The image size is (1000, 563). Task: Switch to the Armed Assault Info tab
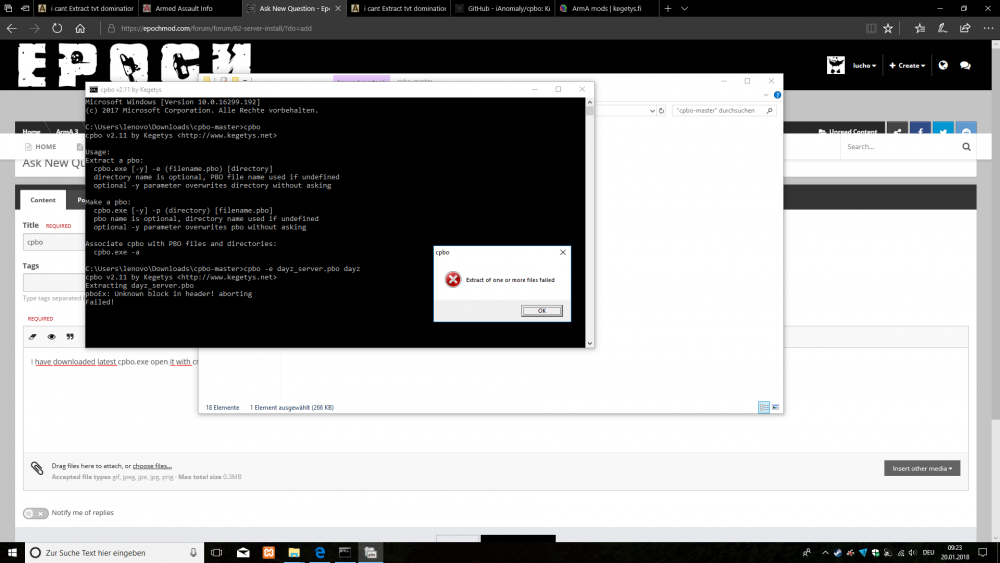coord(190,8)
